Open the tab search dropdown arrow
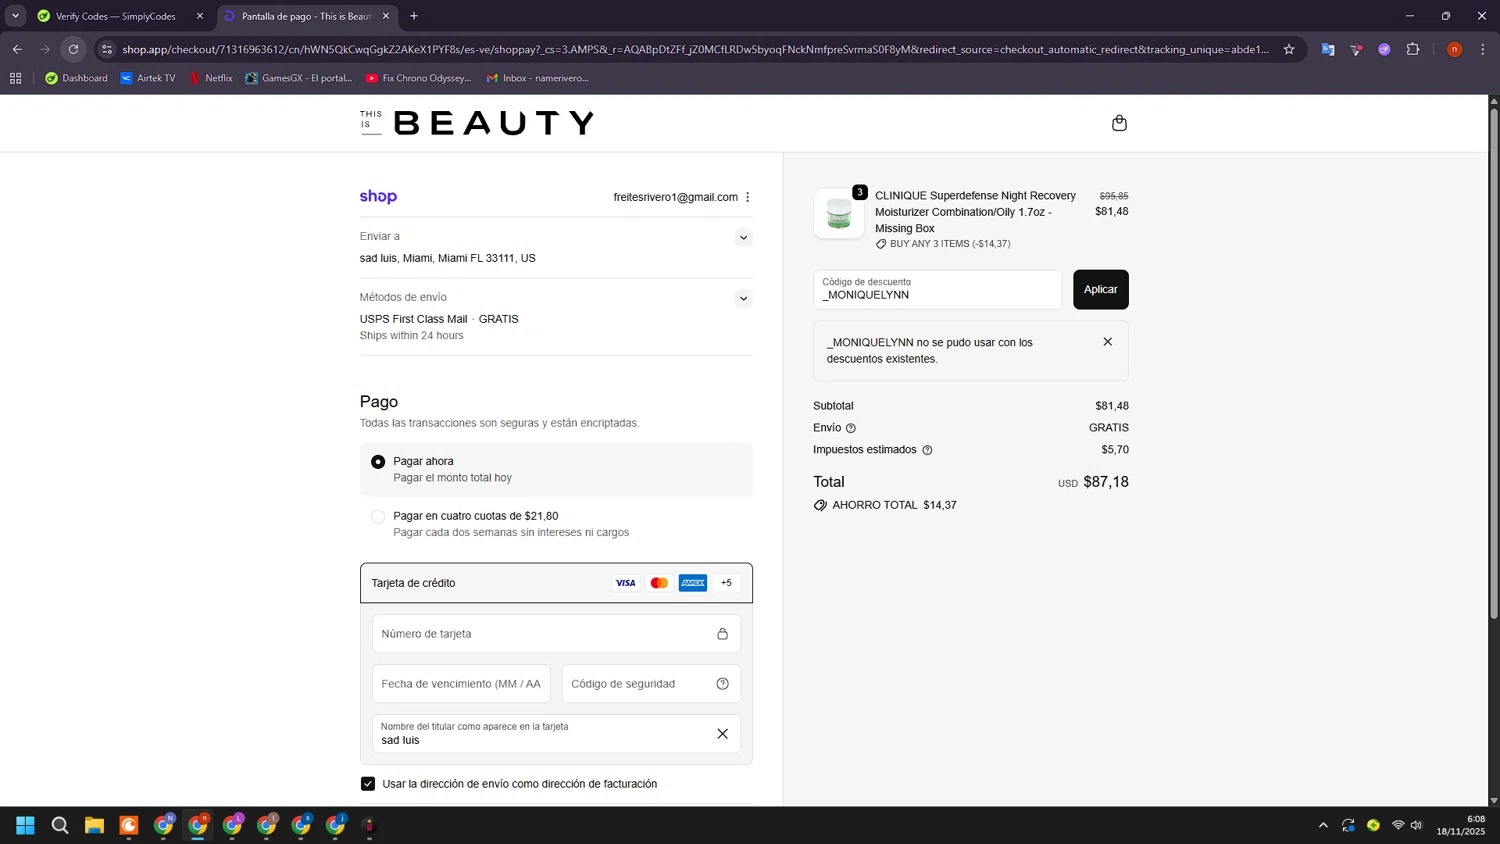The width and height of the screenshot is (1500, 844). 15,16
